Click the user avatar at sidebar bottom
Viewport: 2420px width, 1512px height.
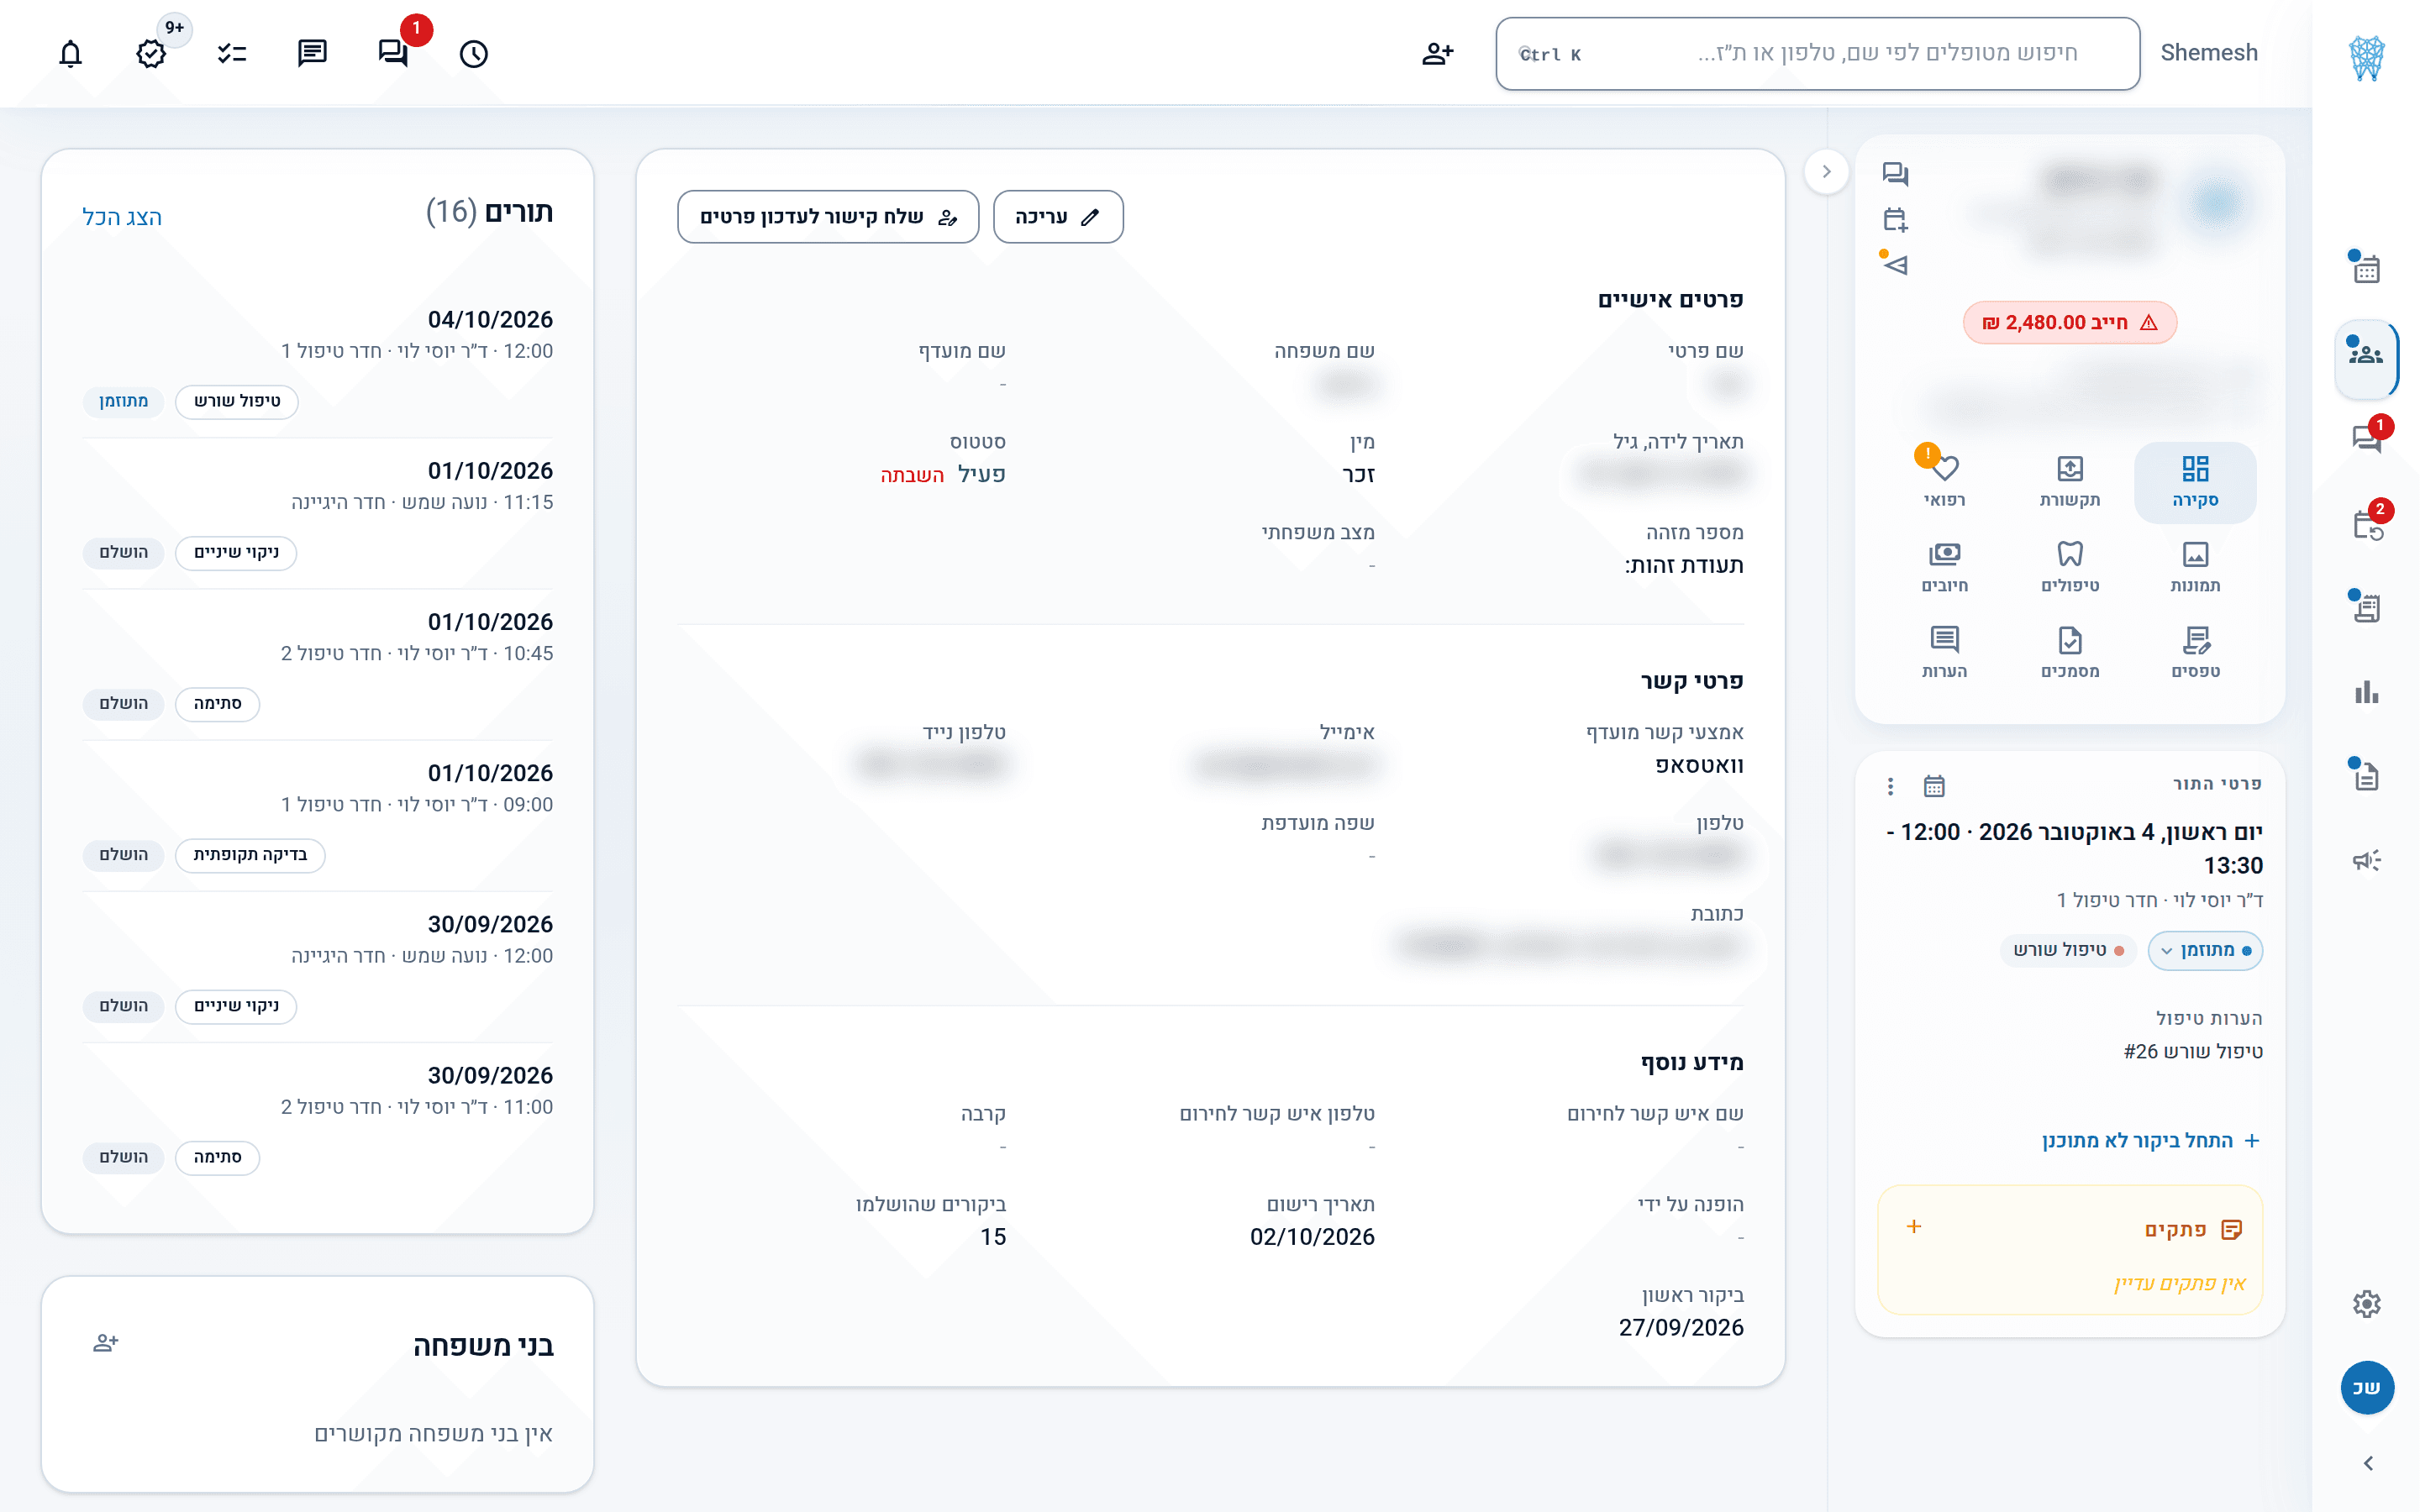[2366, 1387]
